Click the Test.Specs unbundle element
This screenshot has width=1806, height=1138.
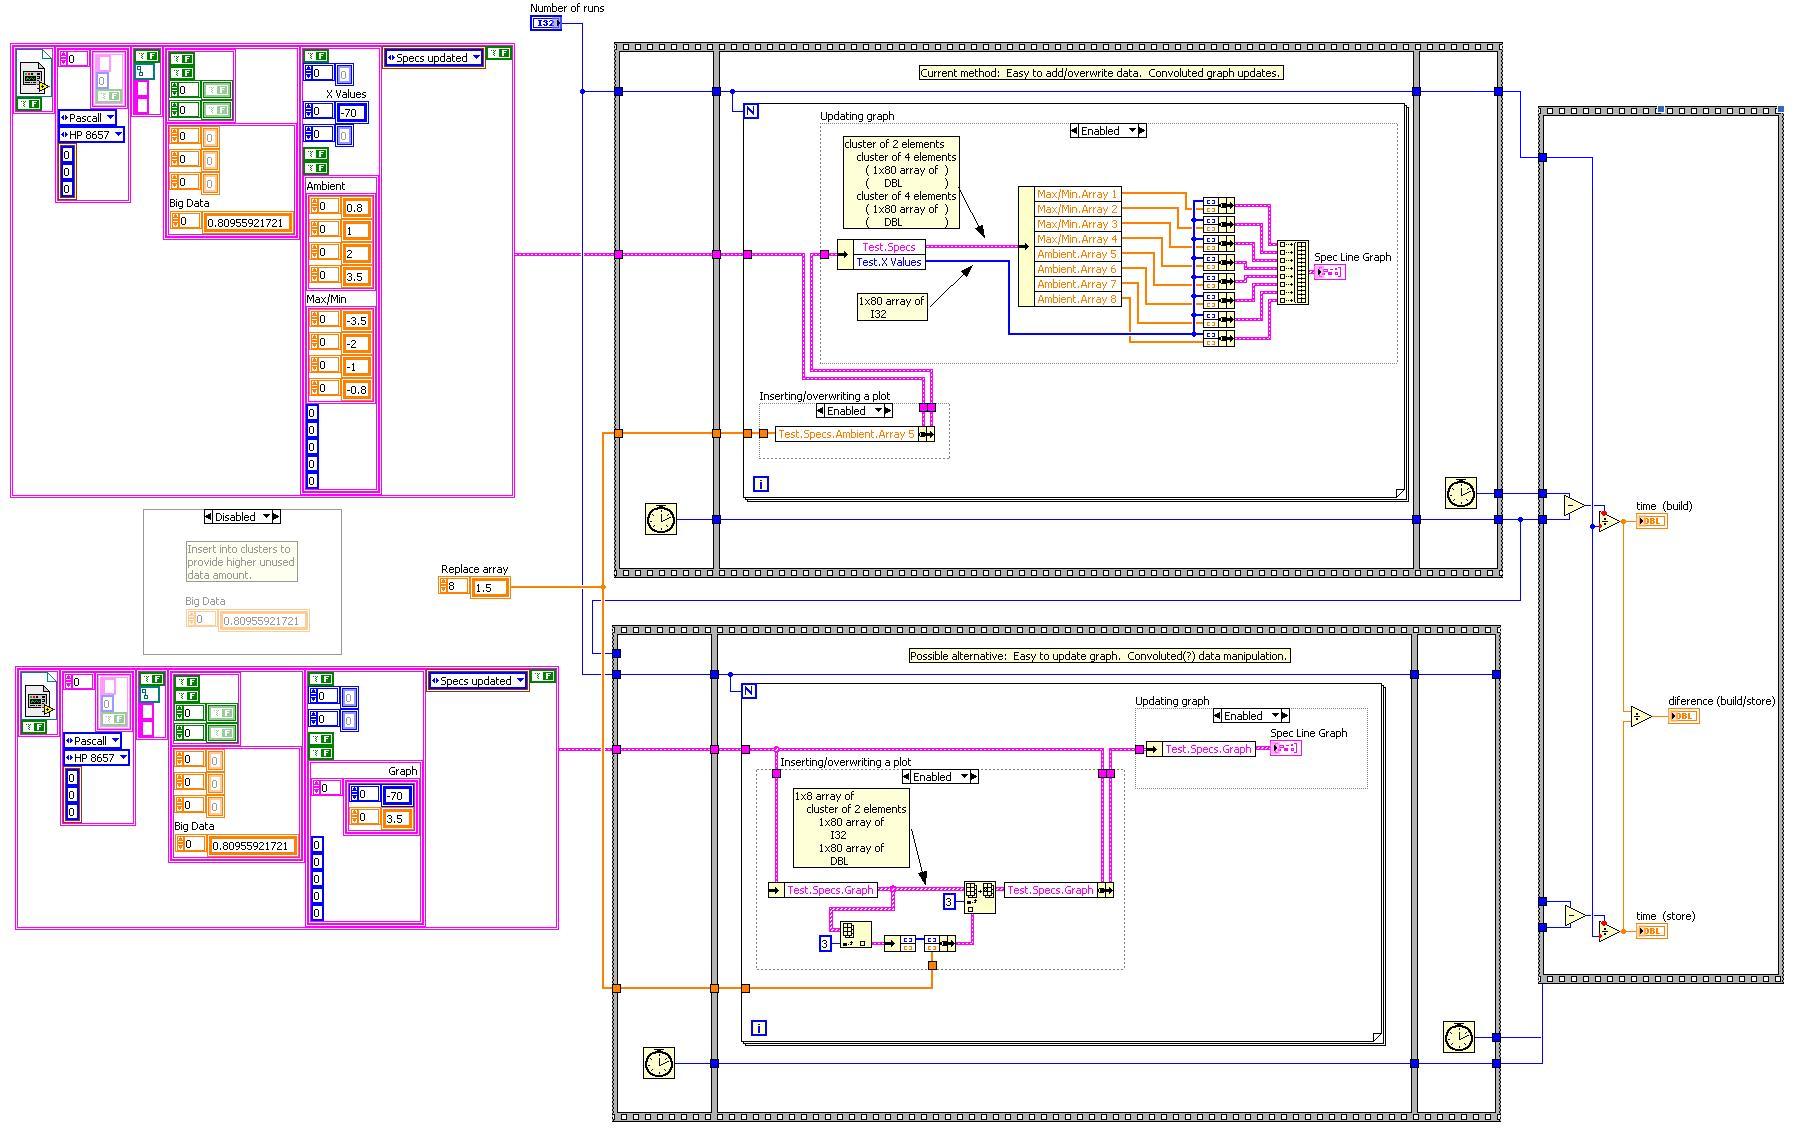click(889, 247)
